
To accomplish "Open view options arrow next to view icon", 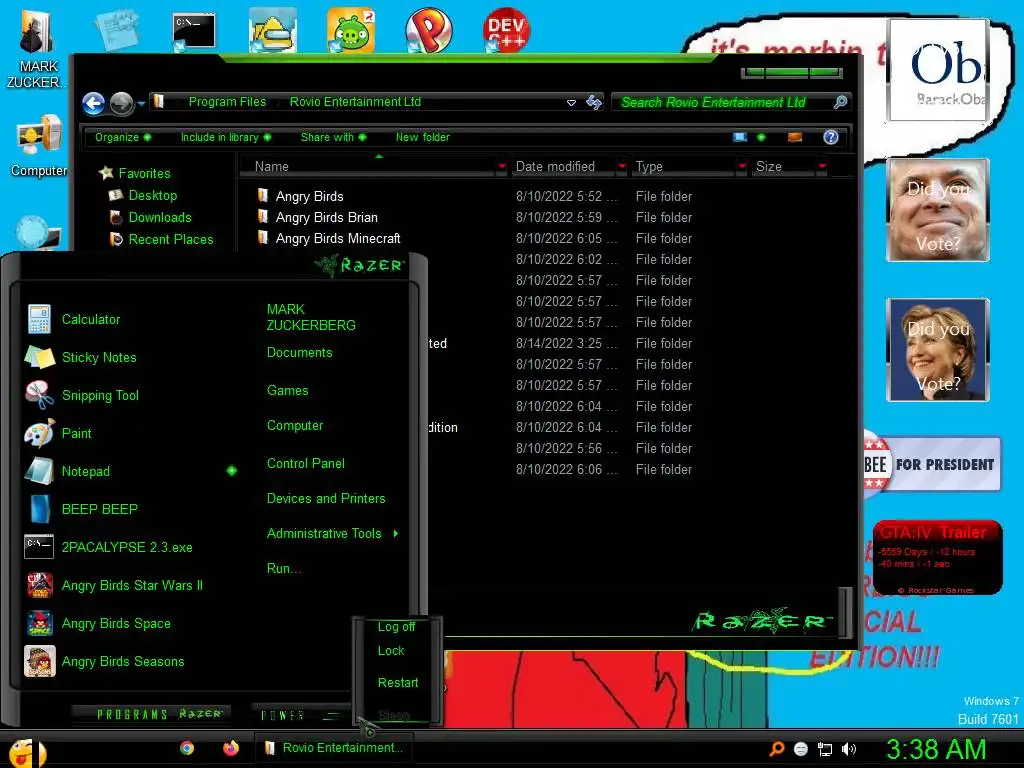I will point(761,137).
